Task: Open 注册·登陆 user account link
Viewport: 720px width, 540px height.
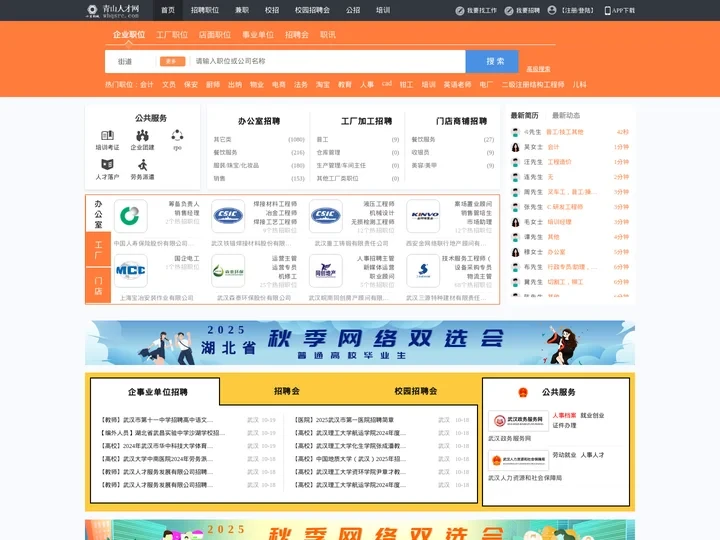Action: 571,10
